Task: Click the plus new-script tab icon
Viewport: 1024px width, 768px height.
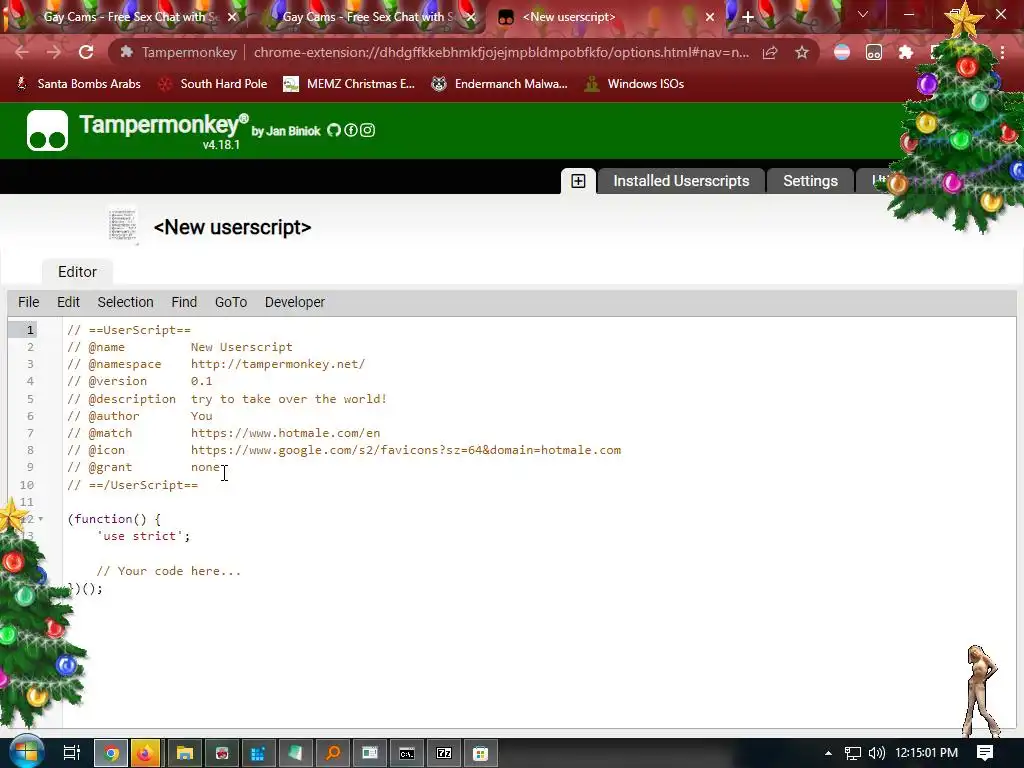Action: click(x=578, y=181)
